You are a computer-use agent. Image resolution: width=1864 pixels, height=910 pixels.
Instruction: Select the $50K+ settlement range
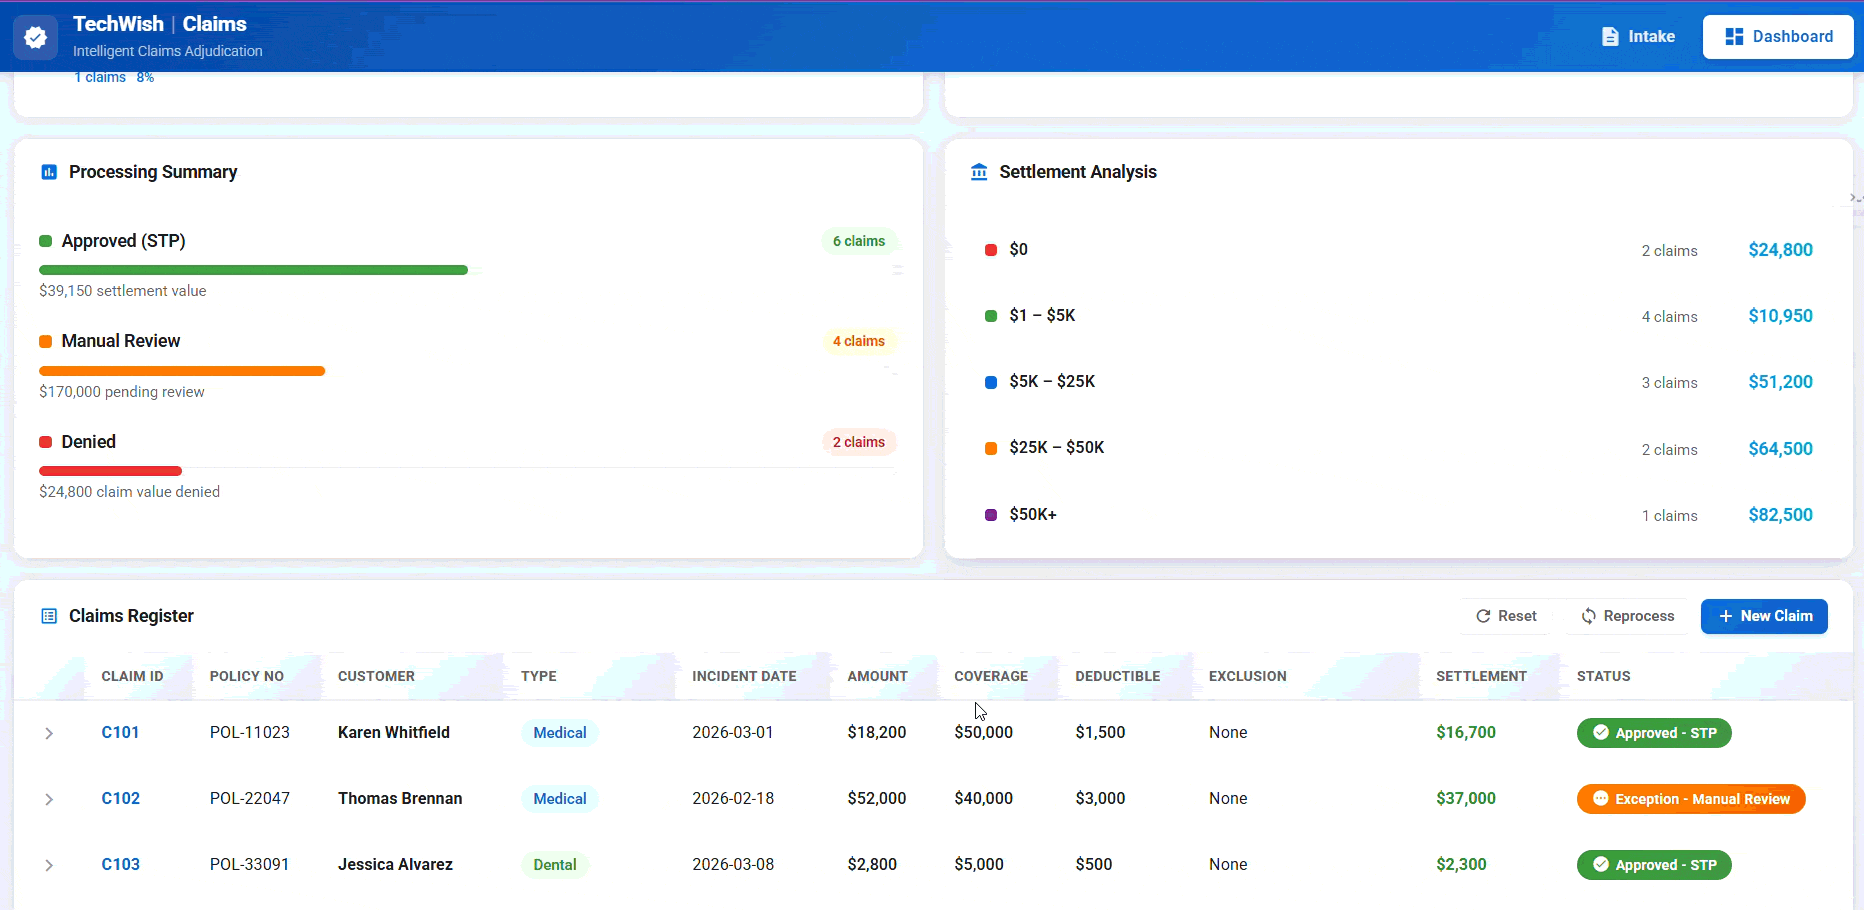(1398, 515)
